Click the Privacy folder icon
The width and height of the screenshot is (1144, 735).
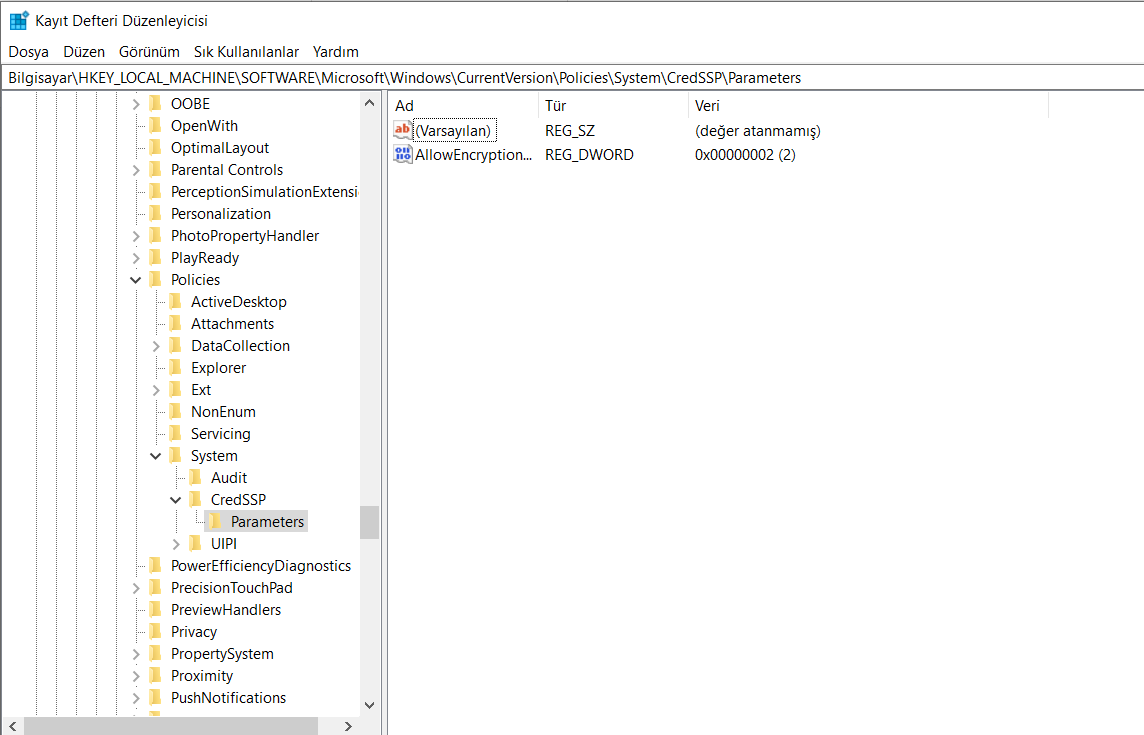[x=155, y=631]
